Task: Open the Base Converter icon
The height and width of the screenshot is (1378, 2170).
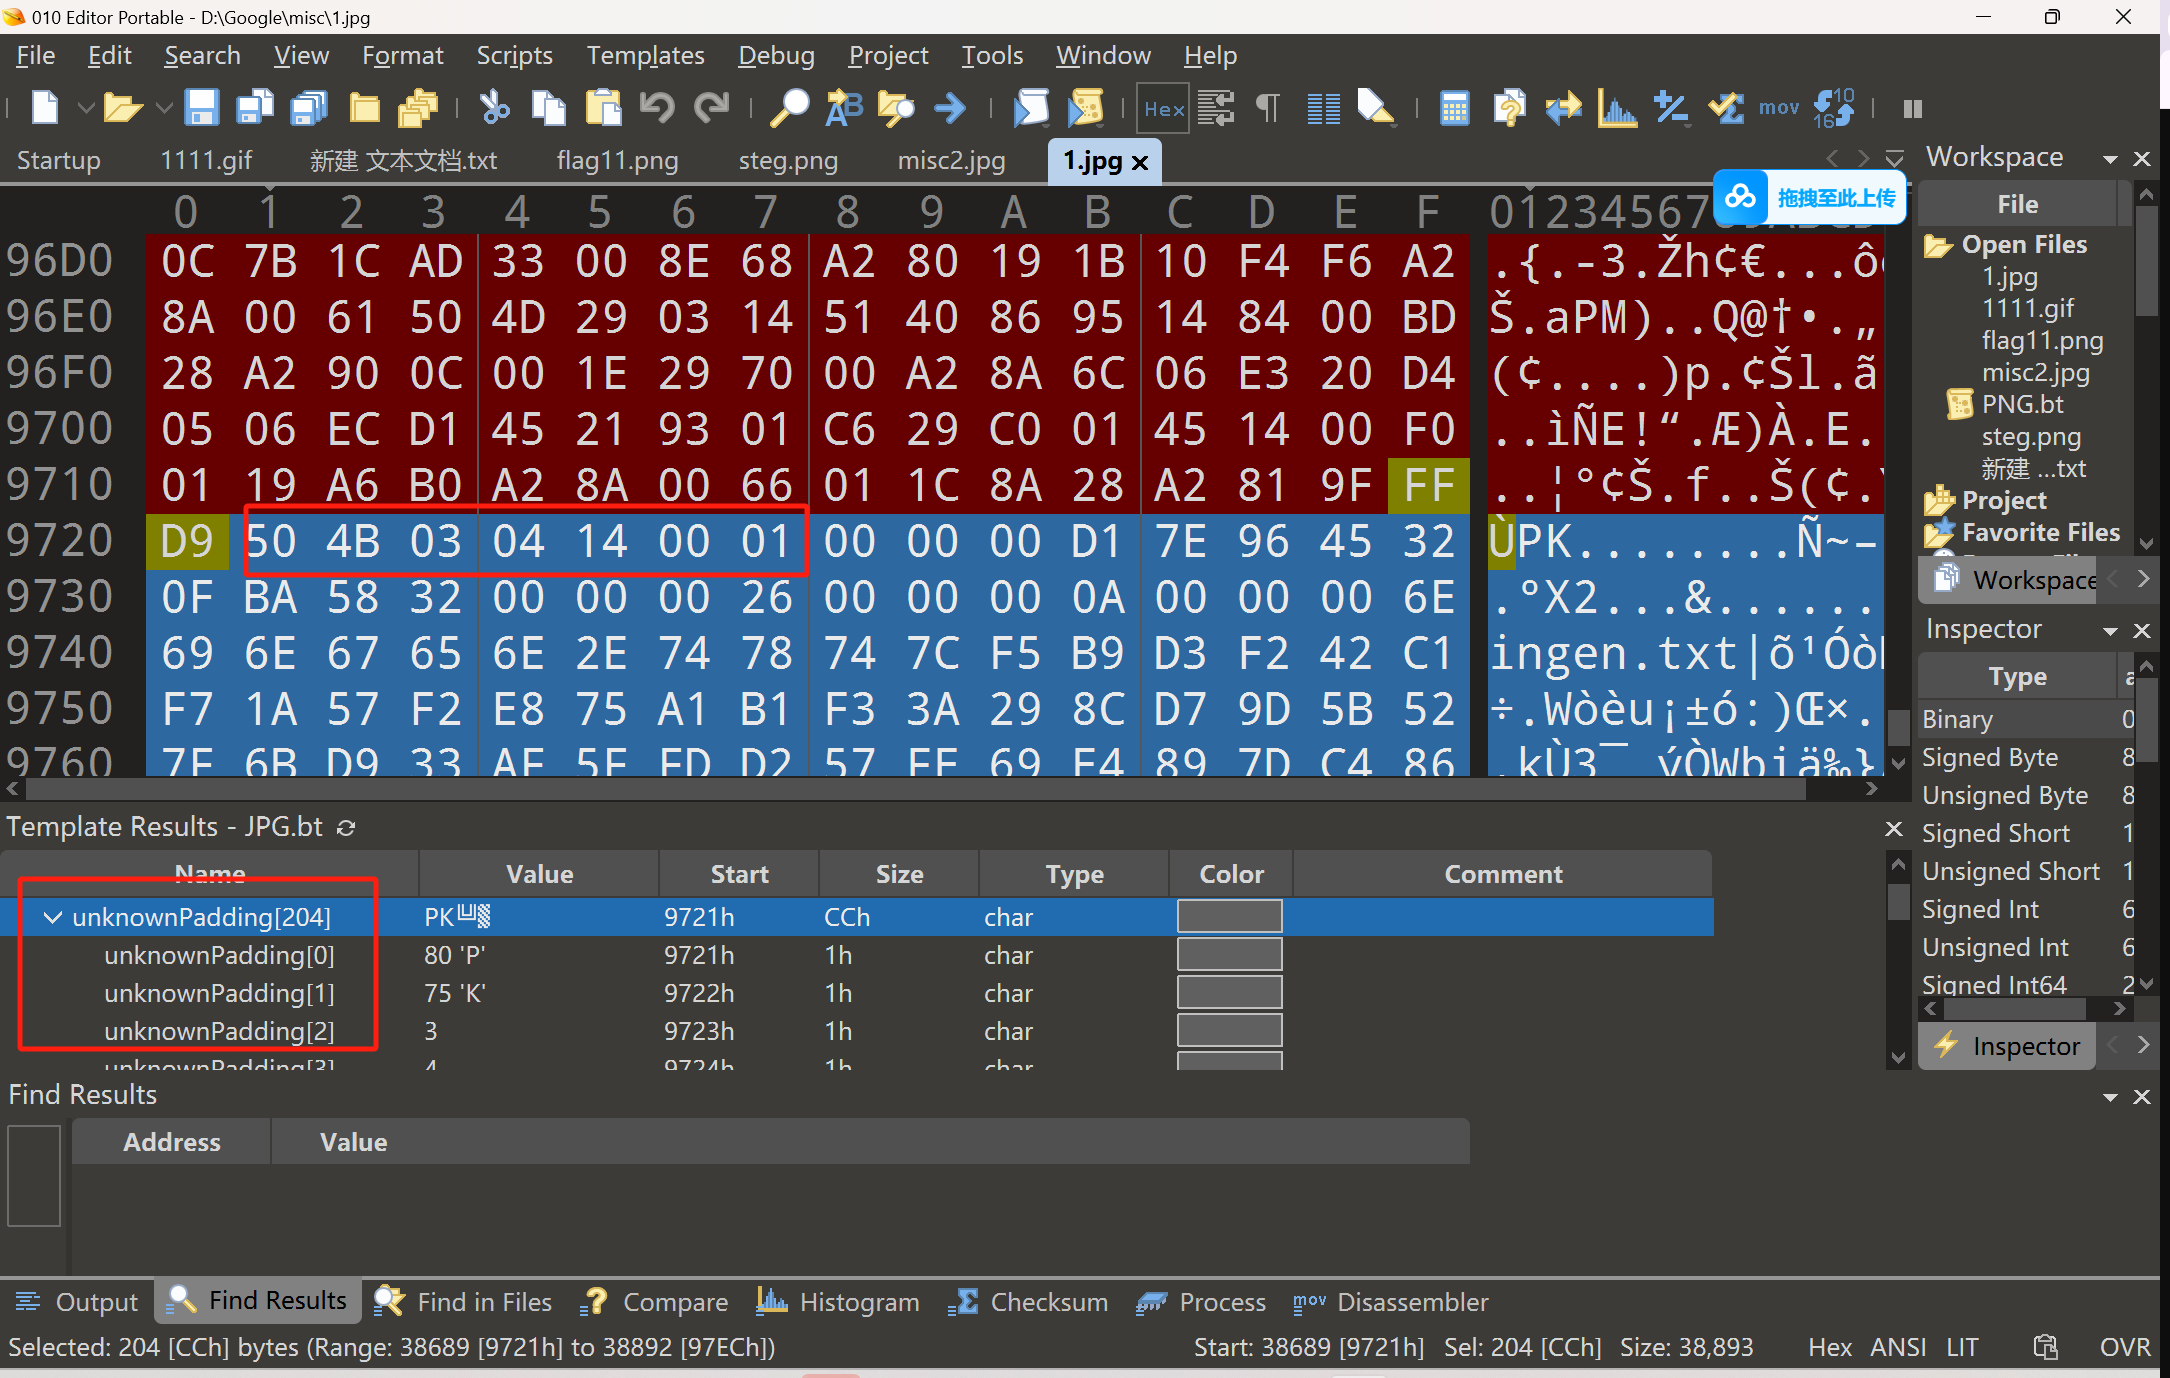Action: (1834, 108)
